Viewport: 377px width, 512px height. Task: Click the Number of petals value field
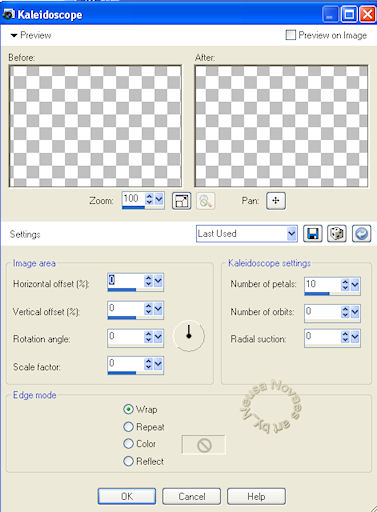tap(323, 284)
